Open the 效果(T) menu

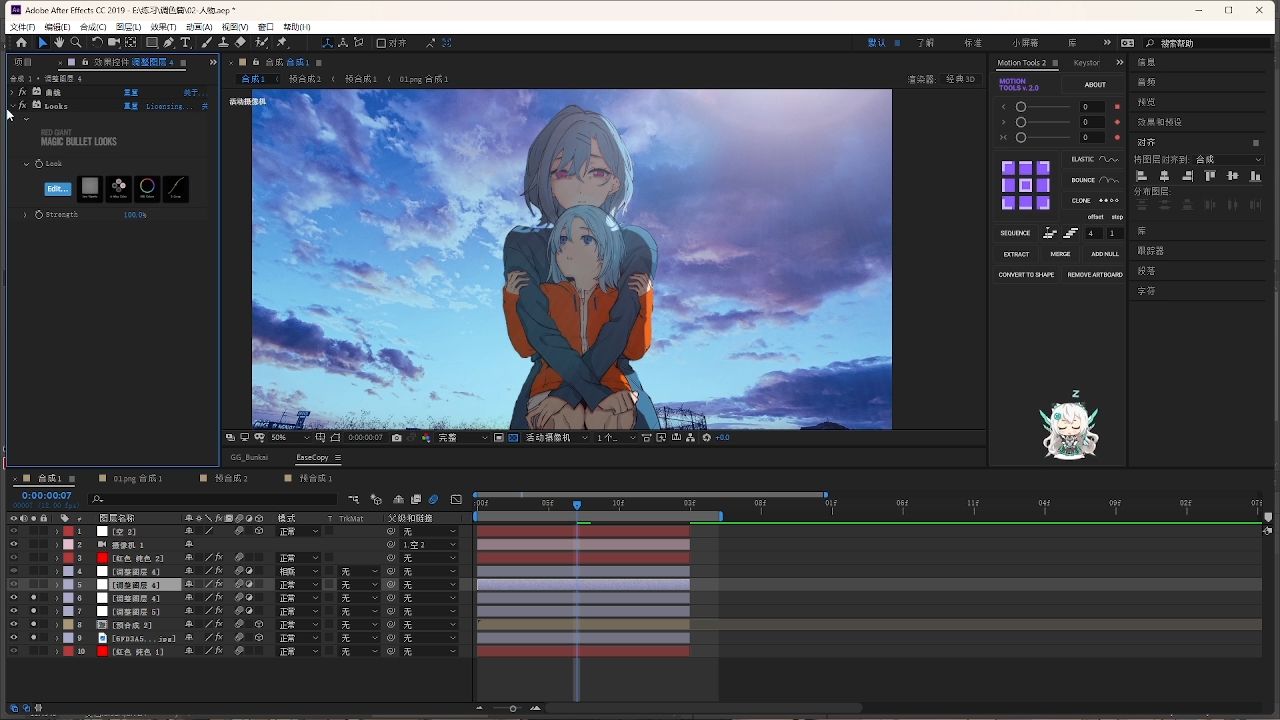163,27
